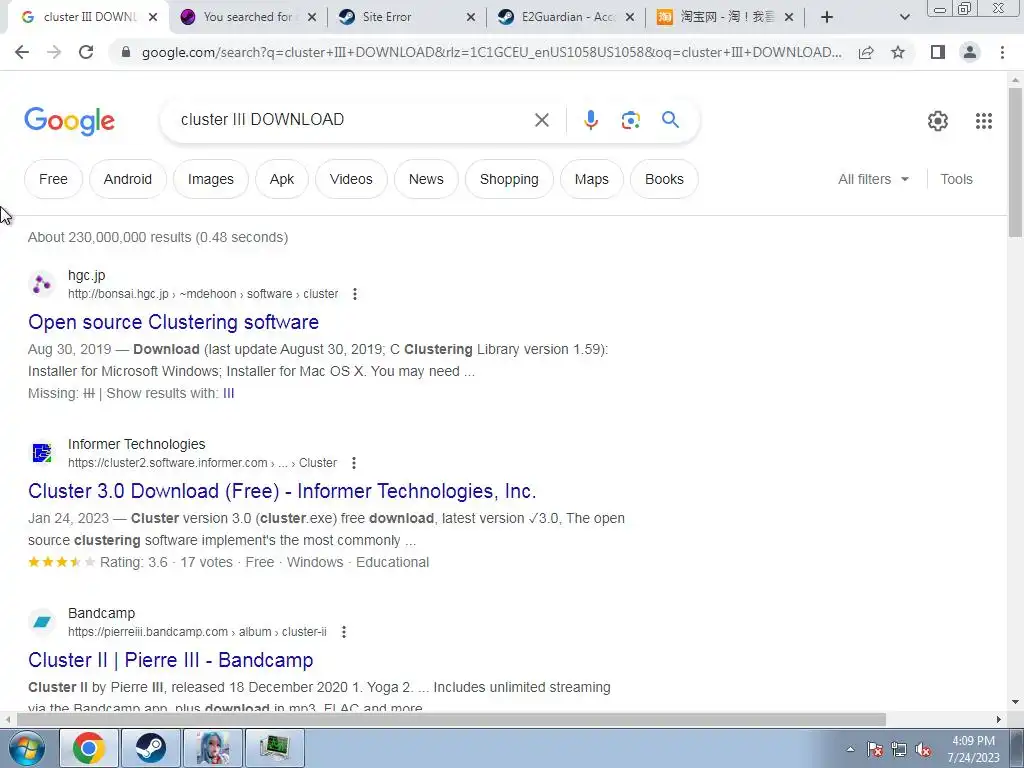This screenshot has height=768, width=1024.
Task: Show hidden system tray icons
Action: click(850, 749)
